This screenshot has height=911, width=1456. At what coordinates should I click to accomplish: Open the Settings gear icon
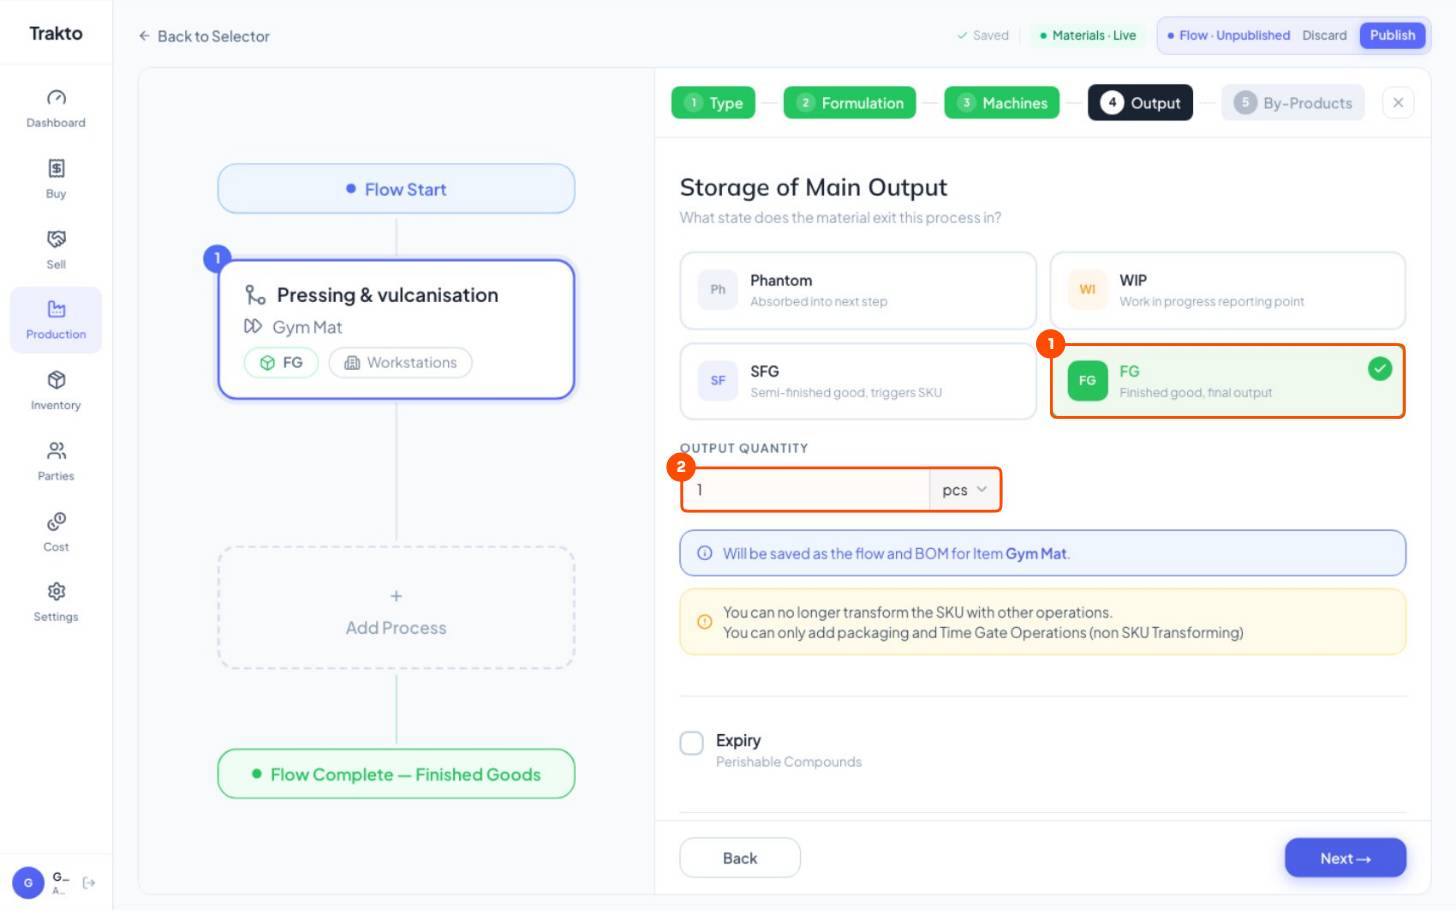pos(56,591)
